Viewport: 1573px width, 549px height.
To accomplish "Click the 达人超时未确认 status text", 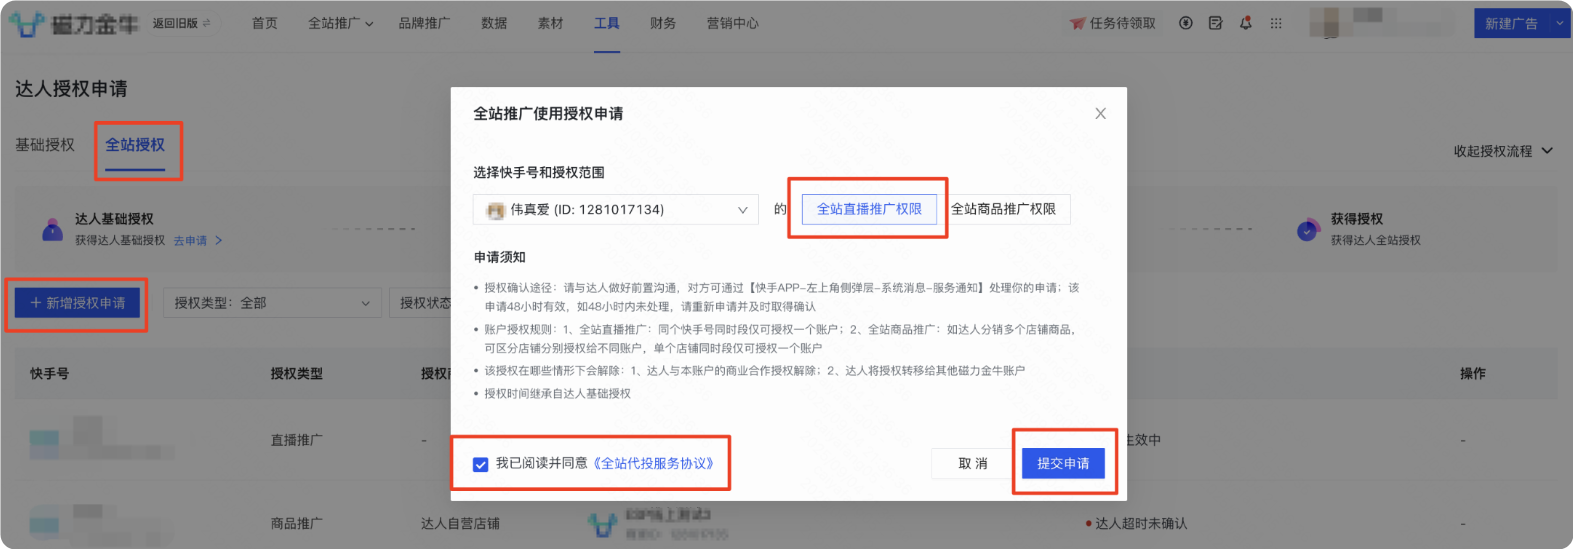I will [x=1141, y=524].
